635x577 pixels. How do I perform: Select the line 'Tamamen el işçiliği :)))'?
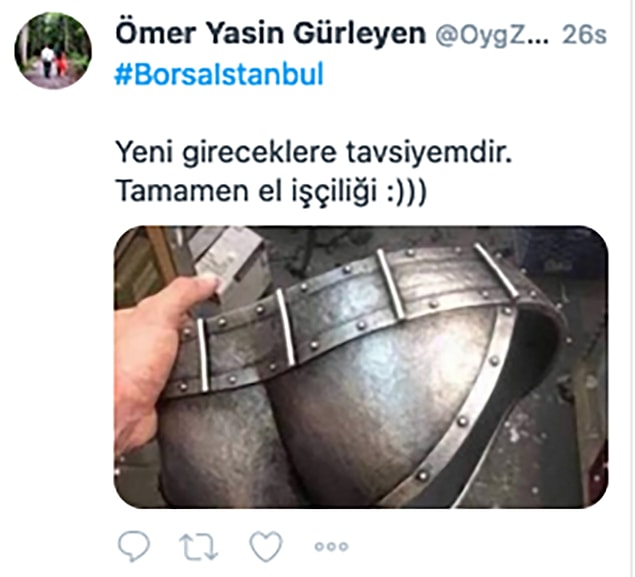click(x=271, y=190)
